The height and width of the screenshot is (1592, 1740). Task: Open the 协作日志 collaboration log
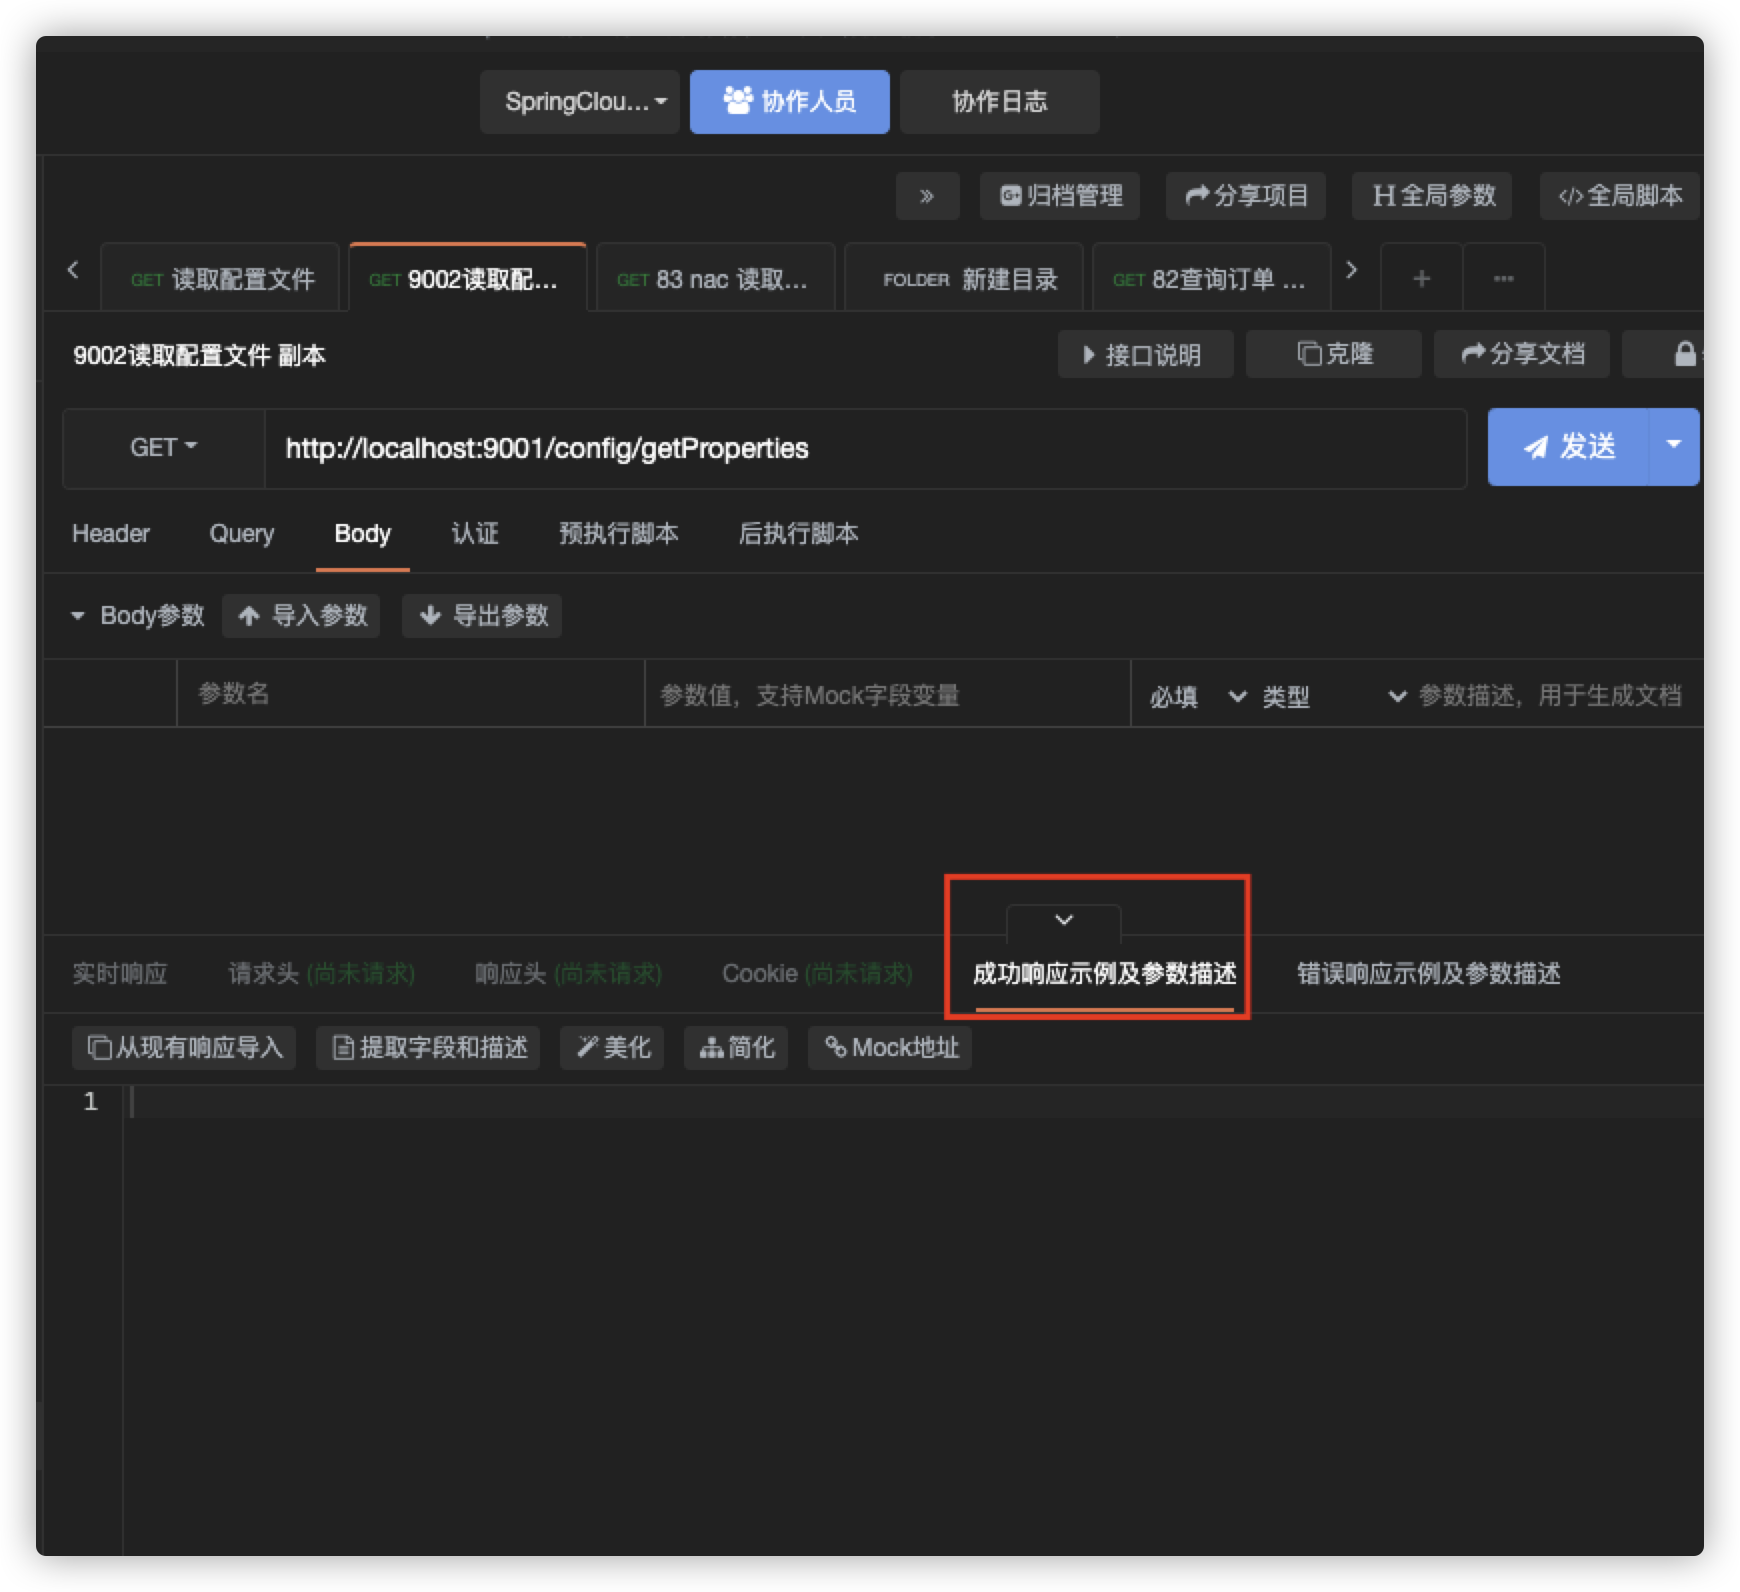tap(1000, 102)
